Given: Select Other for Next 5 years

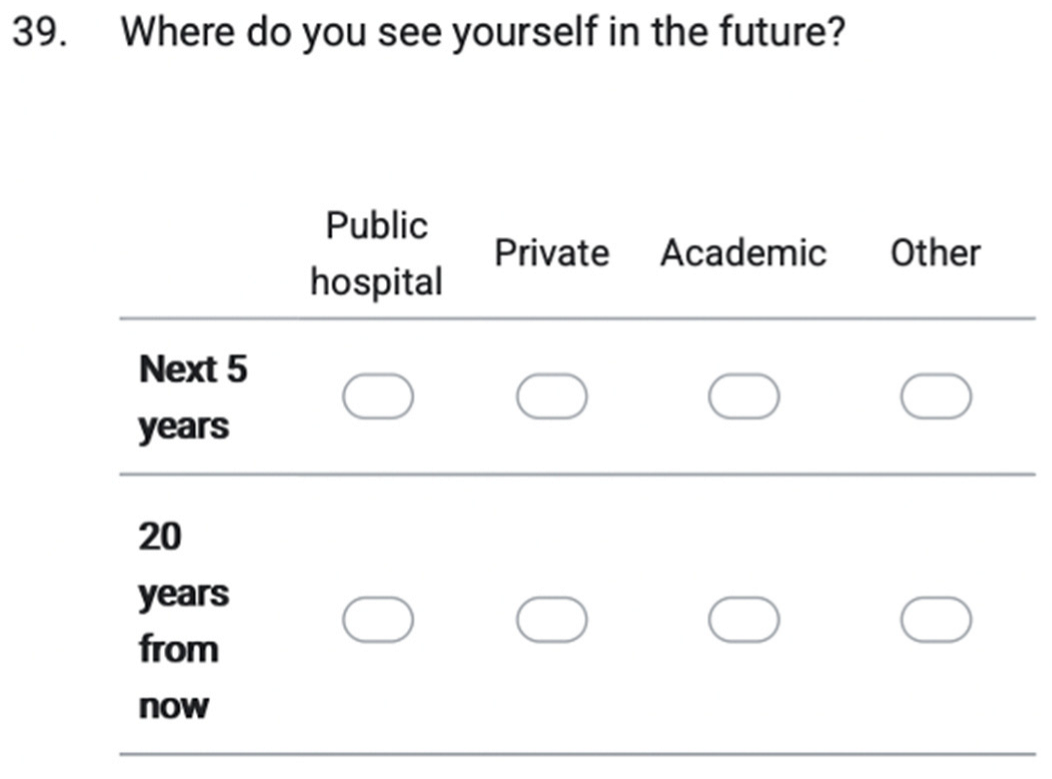Looking at the screenshot, I should pos(934,395).
